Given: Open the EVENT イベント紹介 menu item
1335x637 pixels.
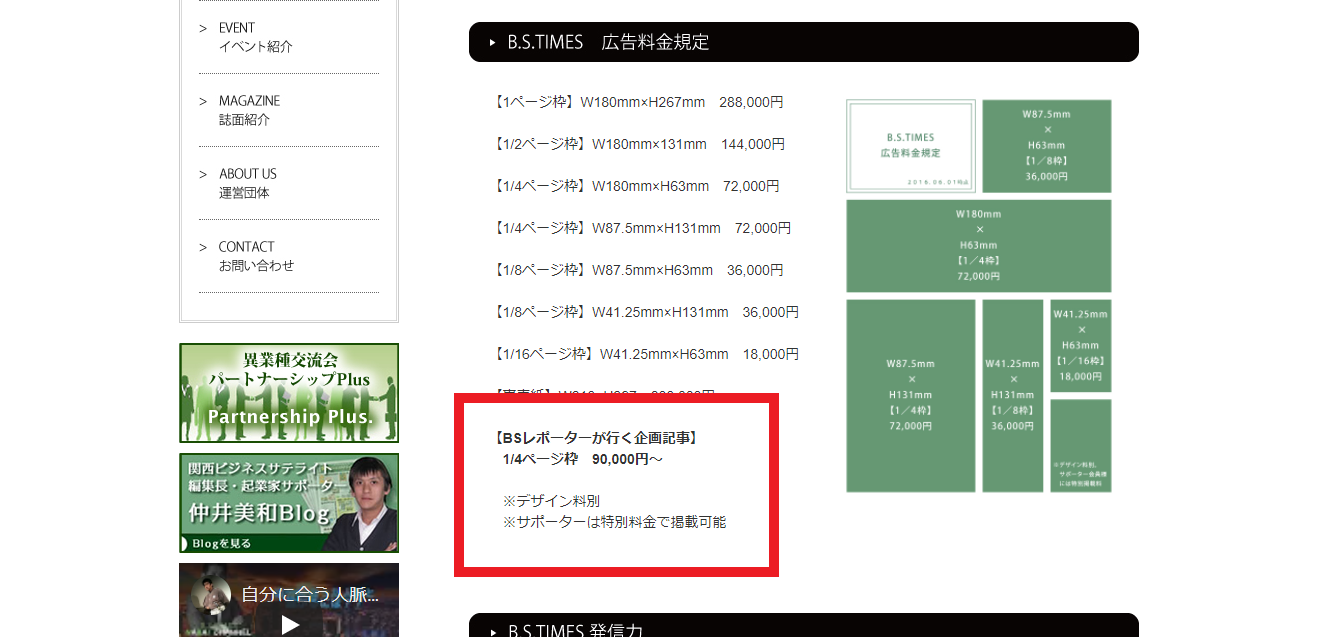Looking at the screenshot, I should click(289, 37).
